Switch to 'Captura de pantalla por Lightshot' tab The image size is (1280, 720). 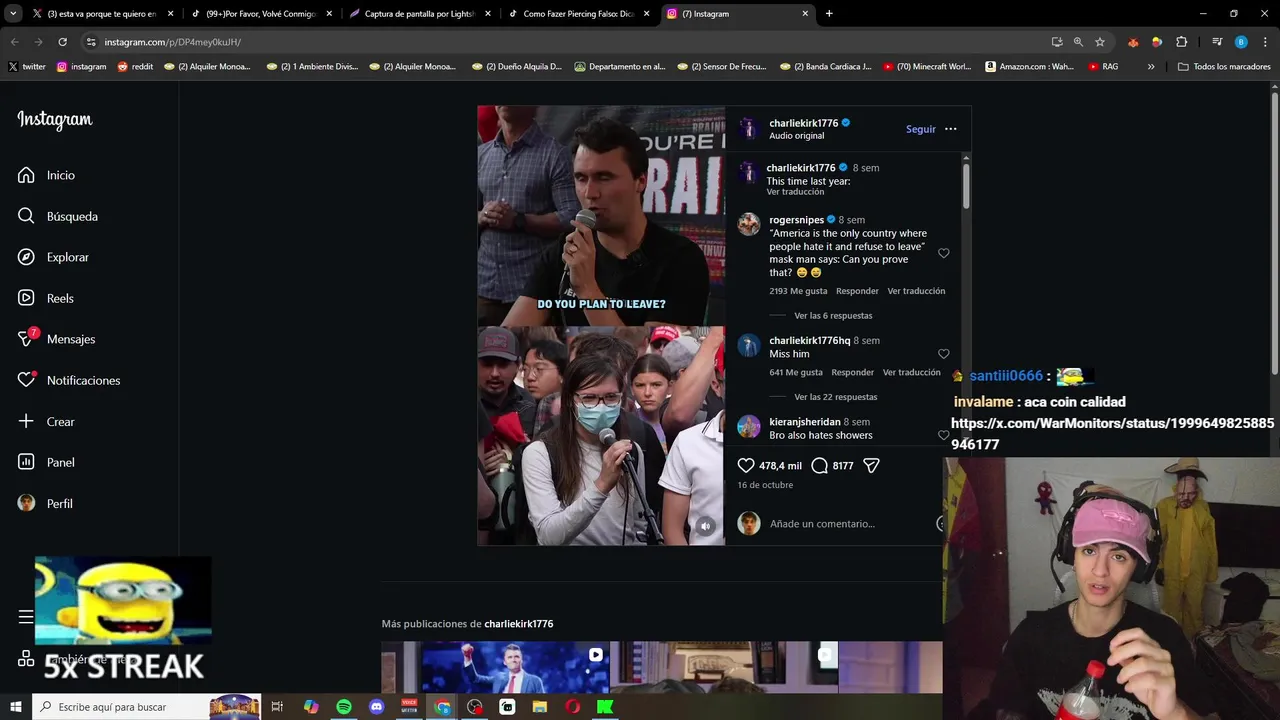point(418,14)
